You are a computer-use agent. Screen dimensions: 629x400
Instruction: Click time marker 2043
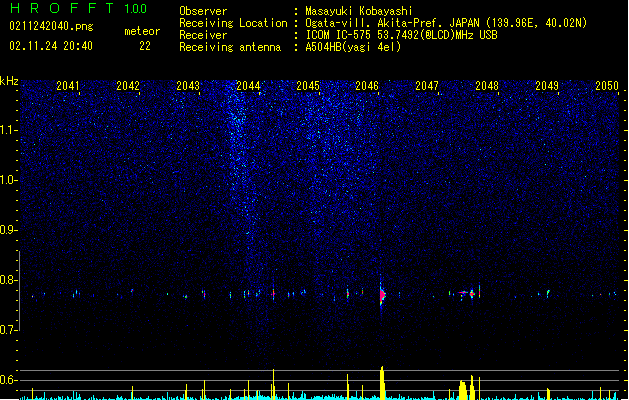[x=188, y=85]
